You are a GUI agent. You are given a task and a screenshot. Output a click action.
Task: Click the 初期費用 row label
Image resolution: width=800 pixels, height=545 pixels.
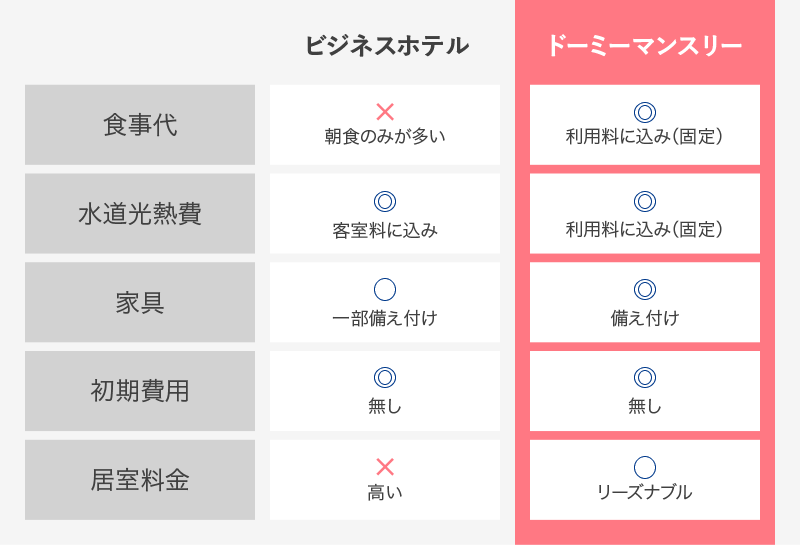click(x=140, y=391)
